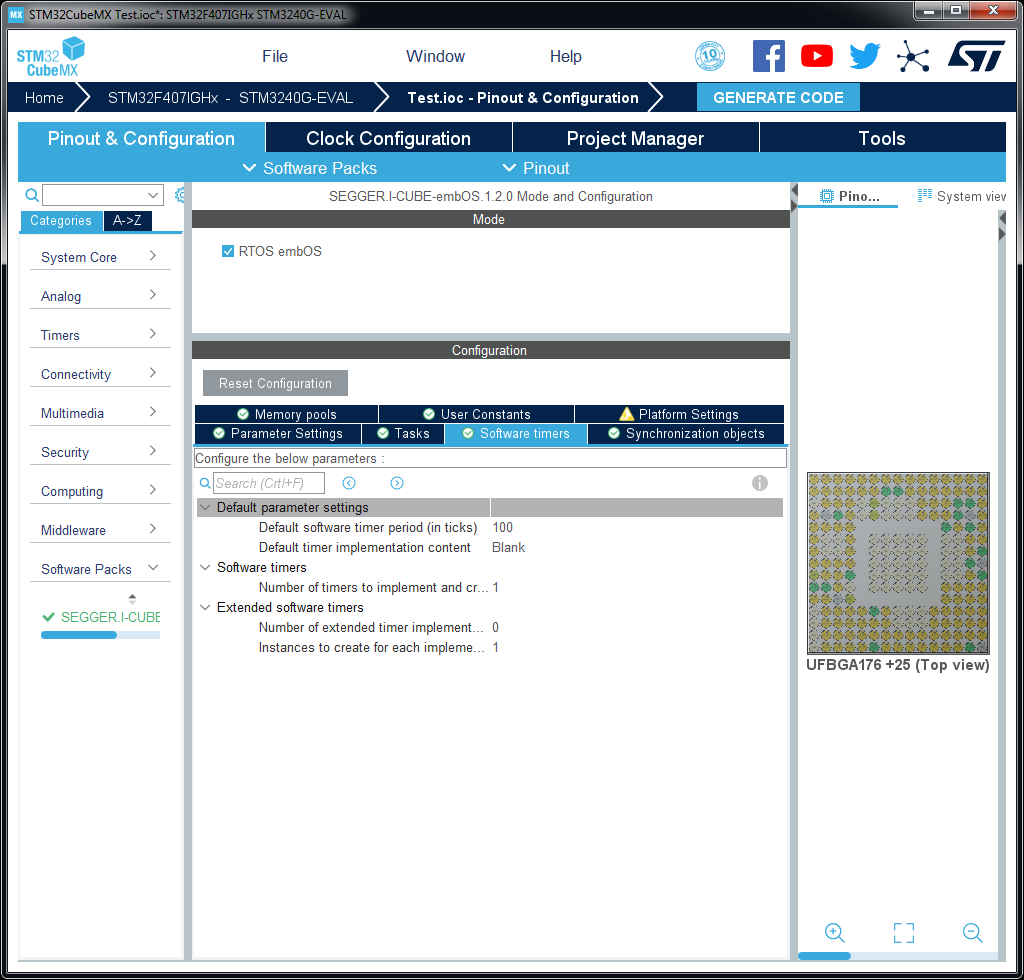Zoom in on the pinout view
The image size is (1024, 980).
click(835, 933)
